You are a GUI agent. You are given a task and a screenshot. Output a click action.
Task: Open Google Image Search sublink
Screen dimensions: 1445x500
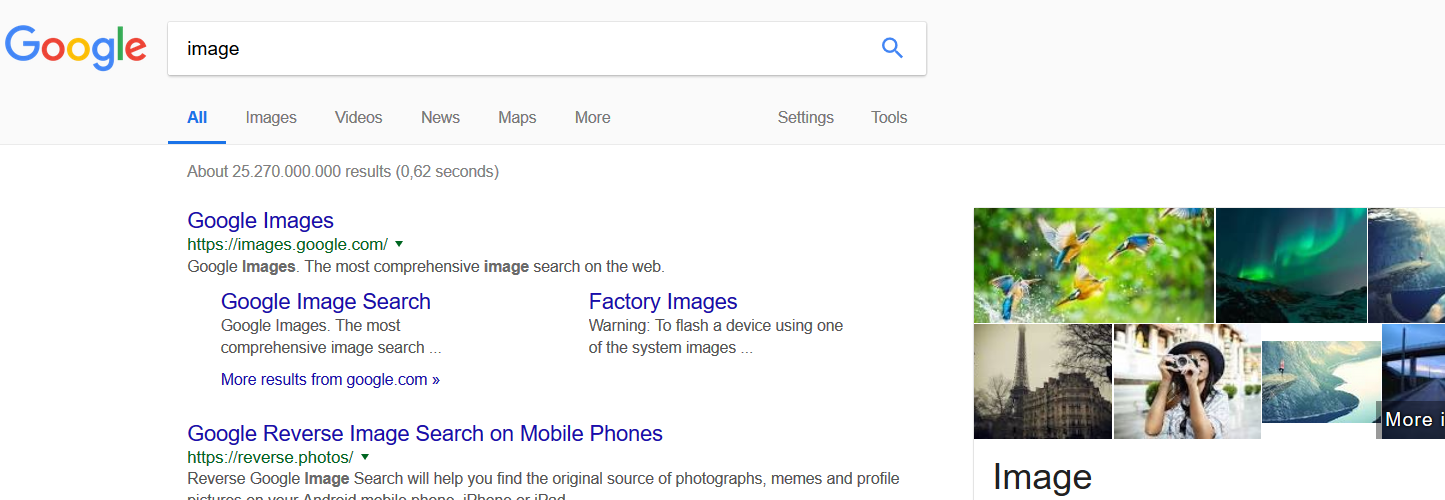point(326,302)
